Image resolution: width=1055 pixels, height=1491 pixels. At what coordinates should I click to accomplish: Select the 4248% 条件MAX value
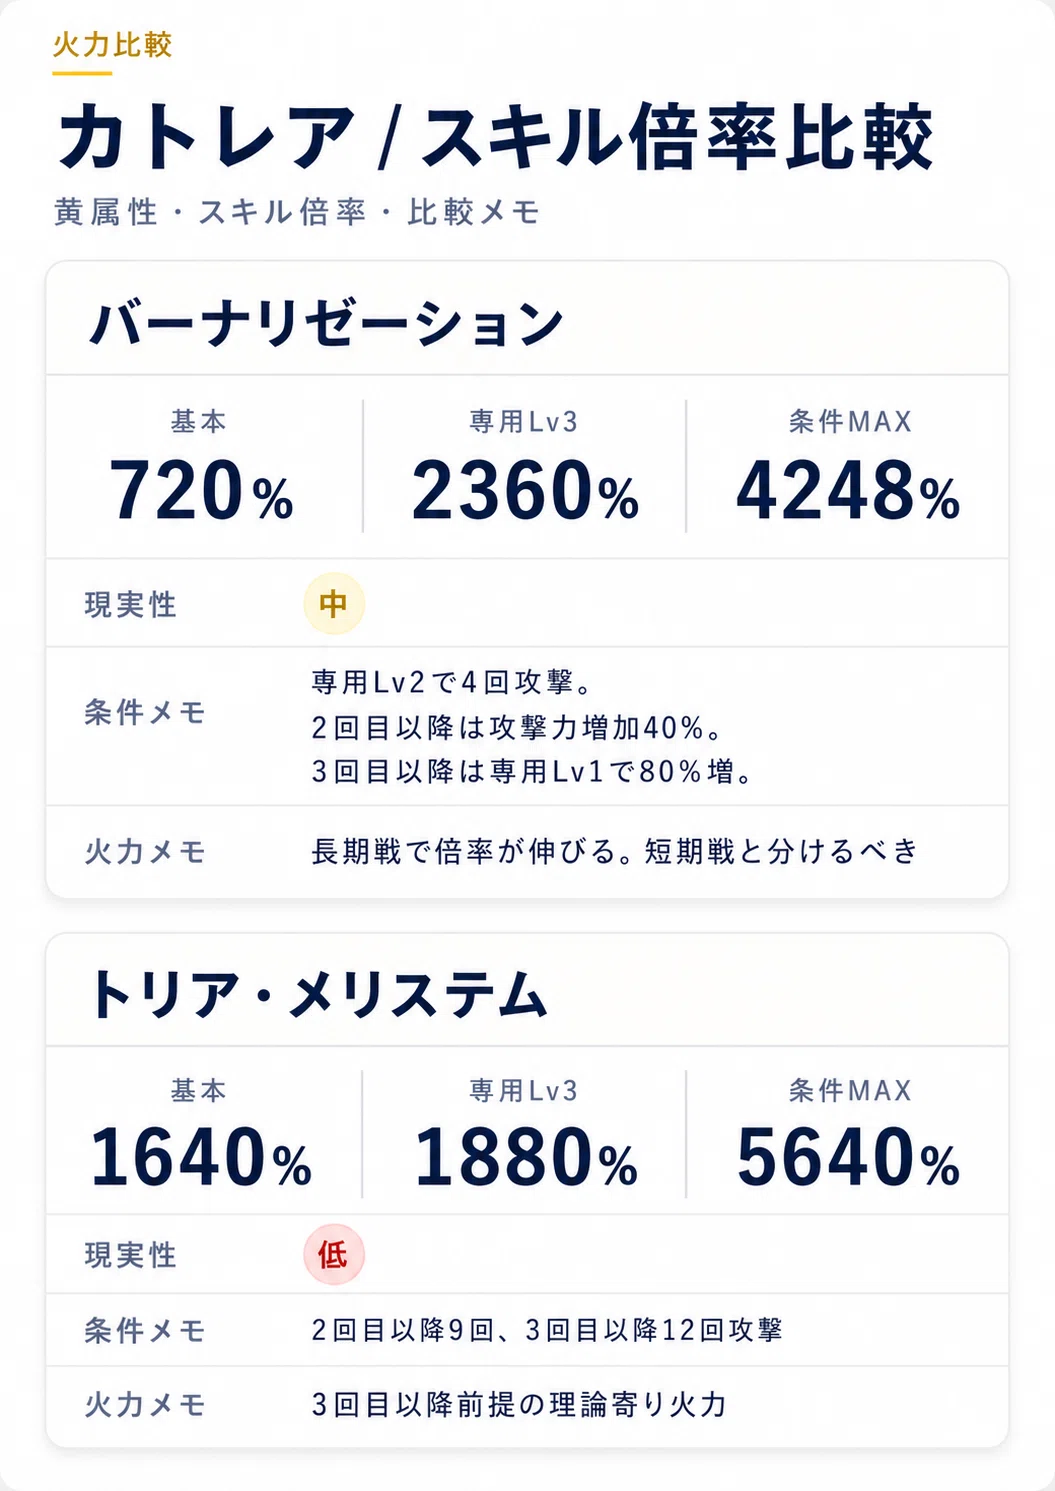coord(848,491)
